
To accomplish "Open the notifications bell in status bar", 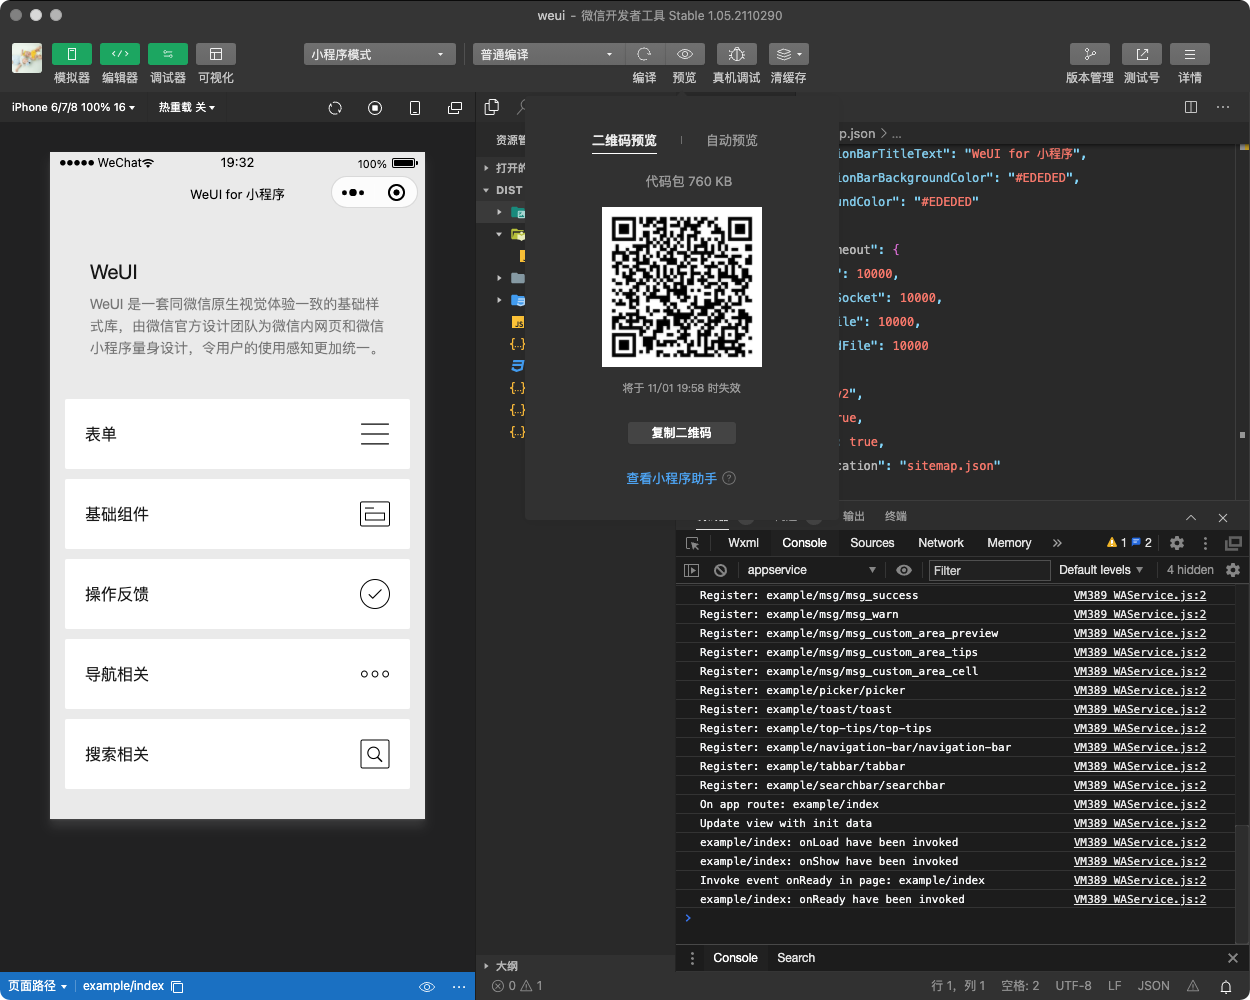I will [x=1226, y=987].
